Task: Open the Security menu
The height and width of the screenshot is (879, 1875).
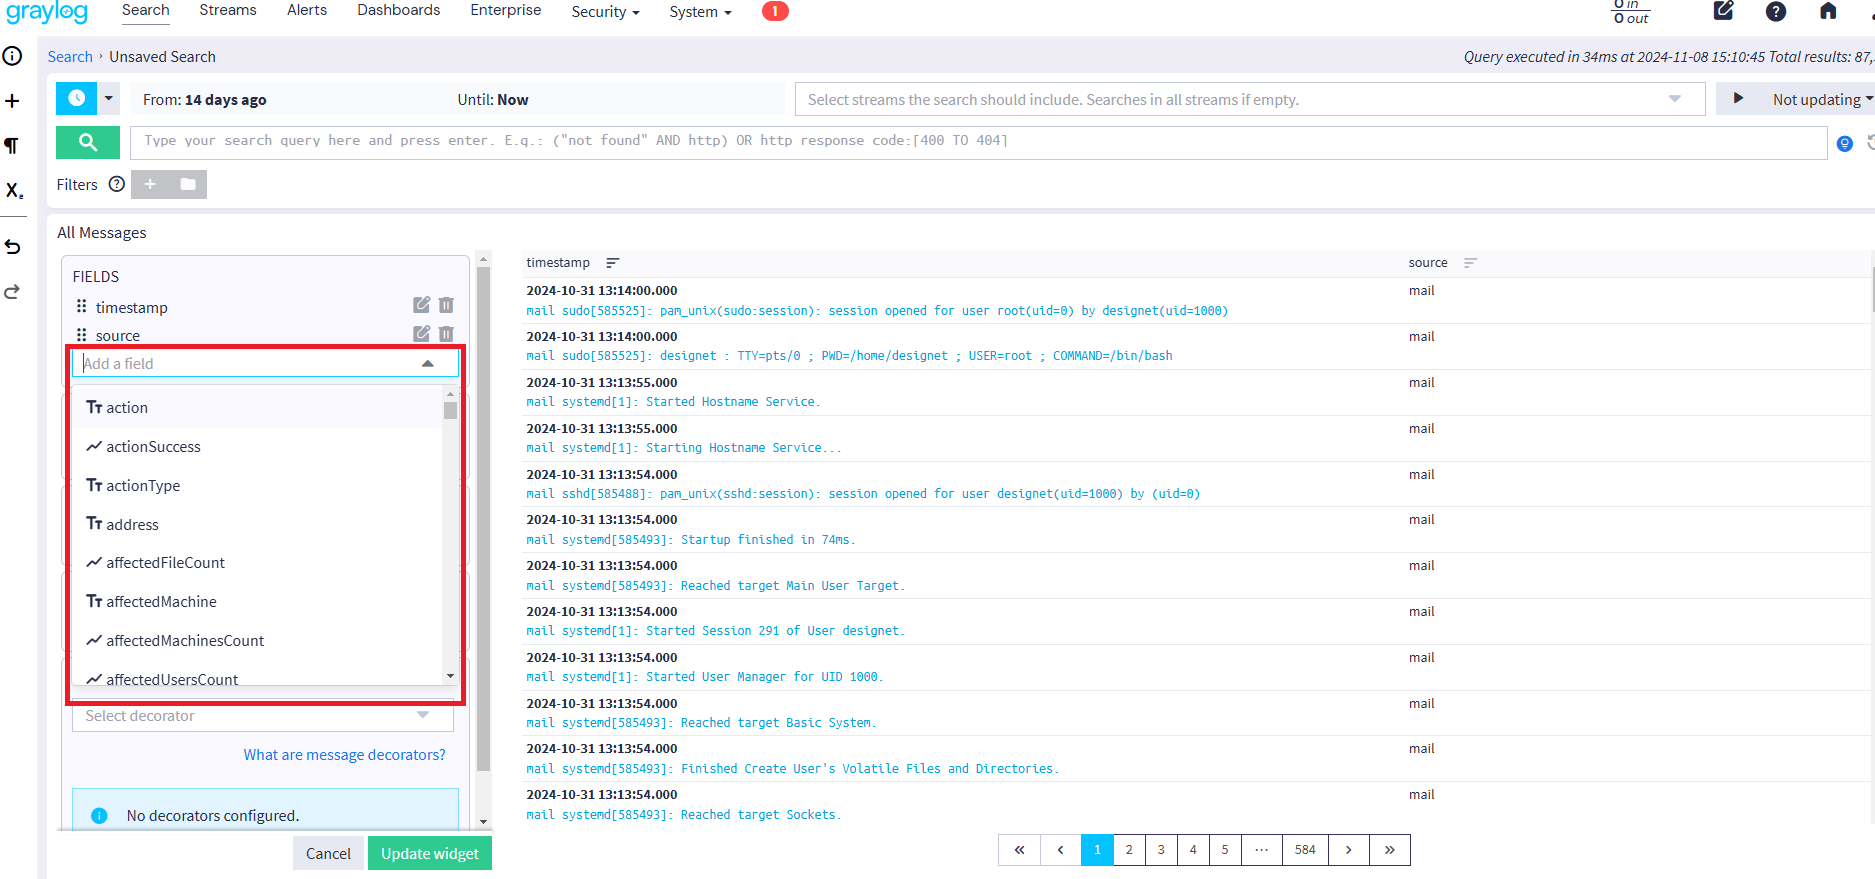Action: tap(604, 12)
